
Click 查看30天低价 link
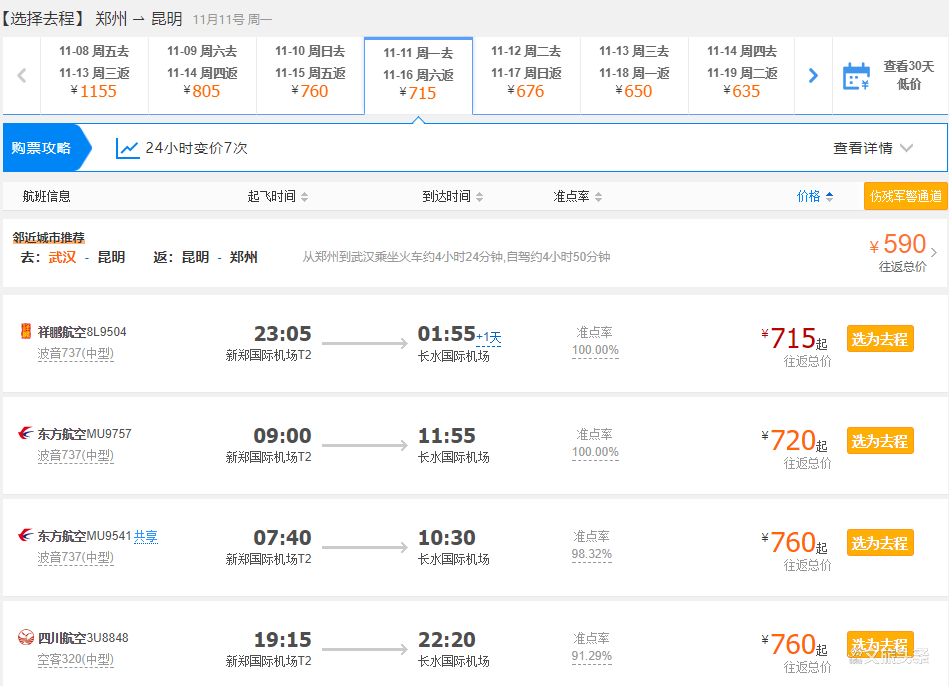tap(908, 75)
